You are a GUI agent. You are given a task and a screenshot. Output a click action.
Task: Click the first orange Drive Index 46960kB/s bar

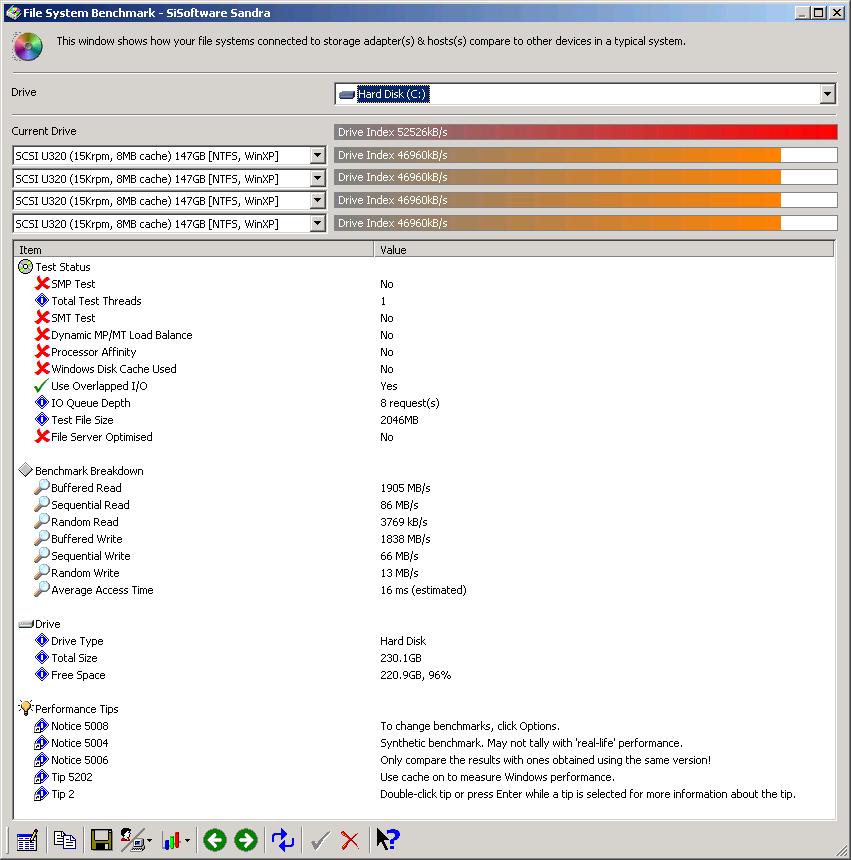point(586,155)
